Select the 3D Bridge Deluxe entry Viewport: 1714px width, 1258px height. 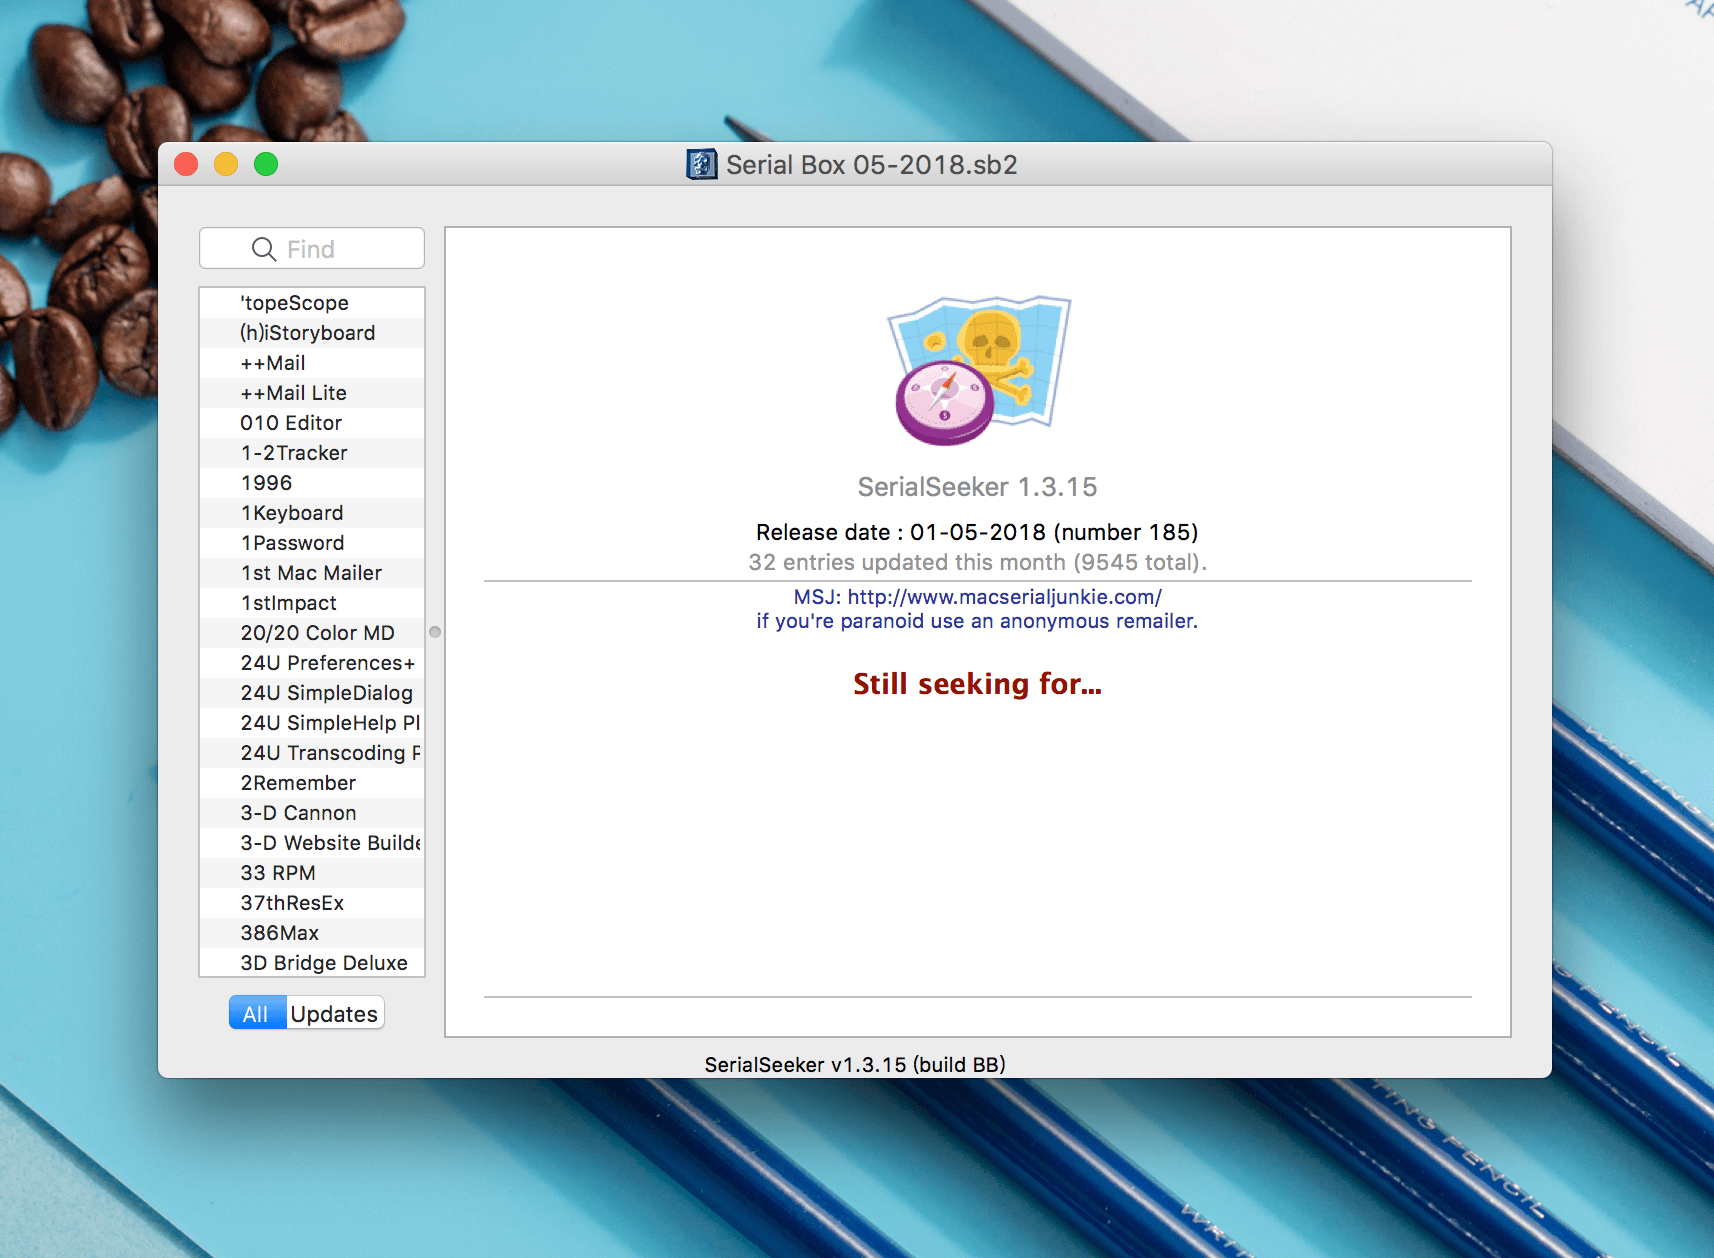[x=312, y=962]
